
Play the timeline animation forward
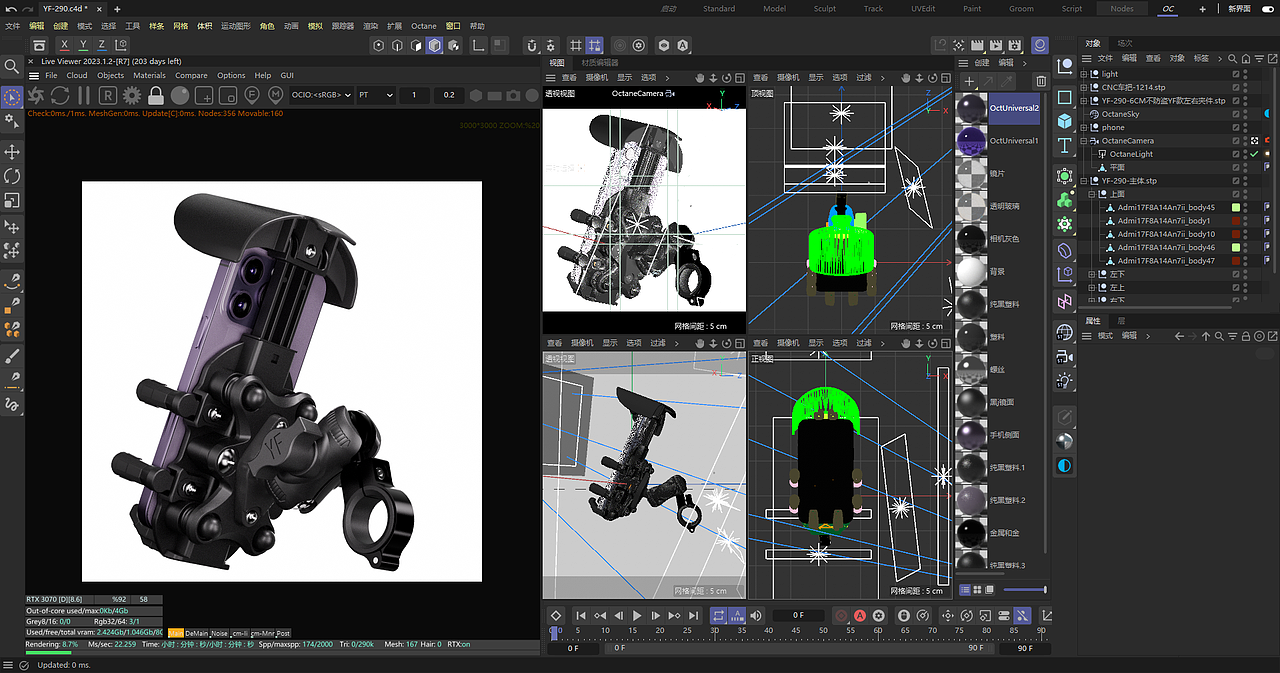point(637,616)
